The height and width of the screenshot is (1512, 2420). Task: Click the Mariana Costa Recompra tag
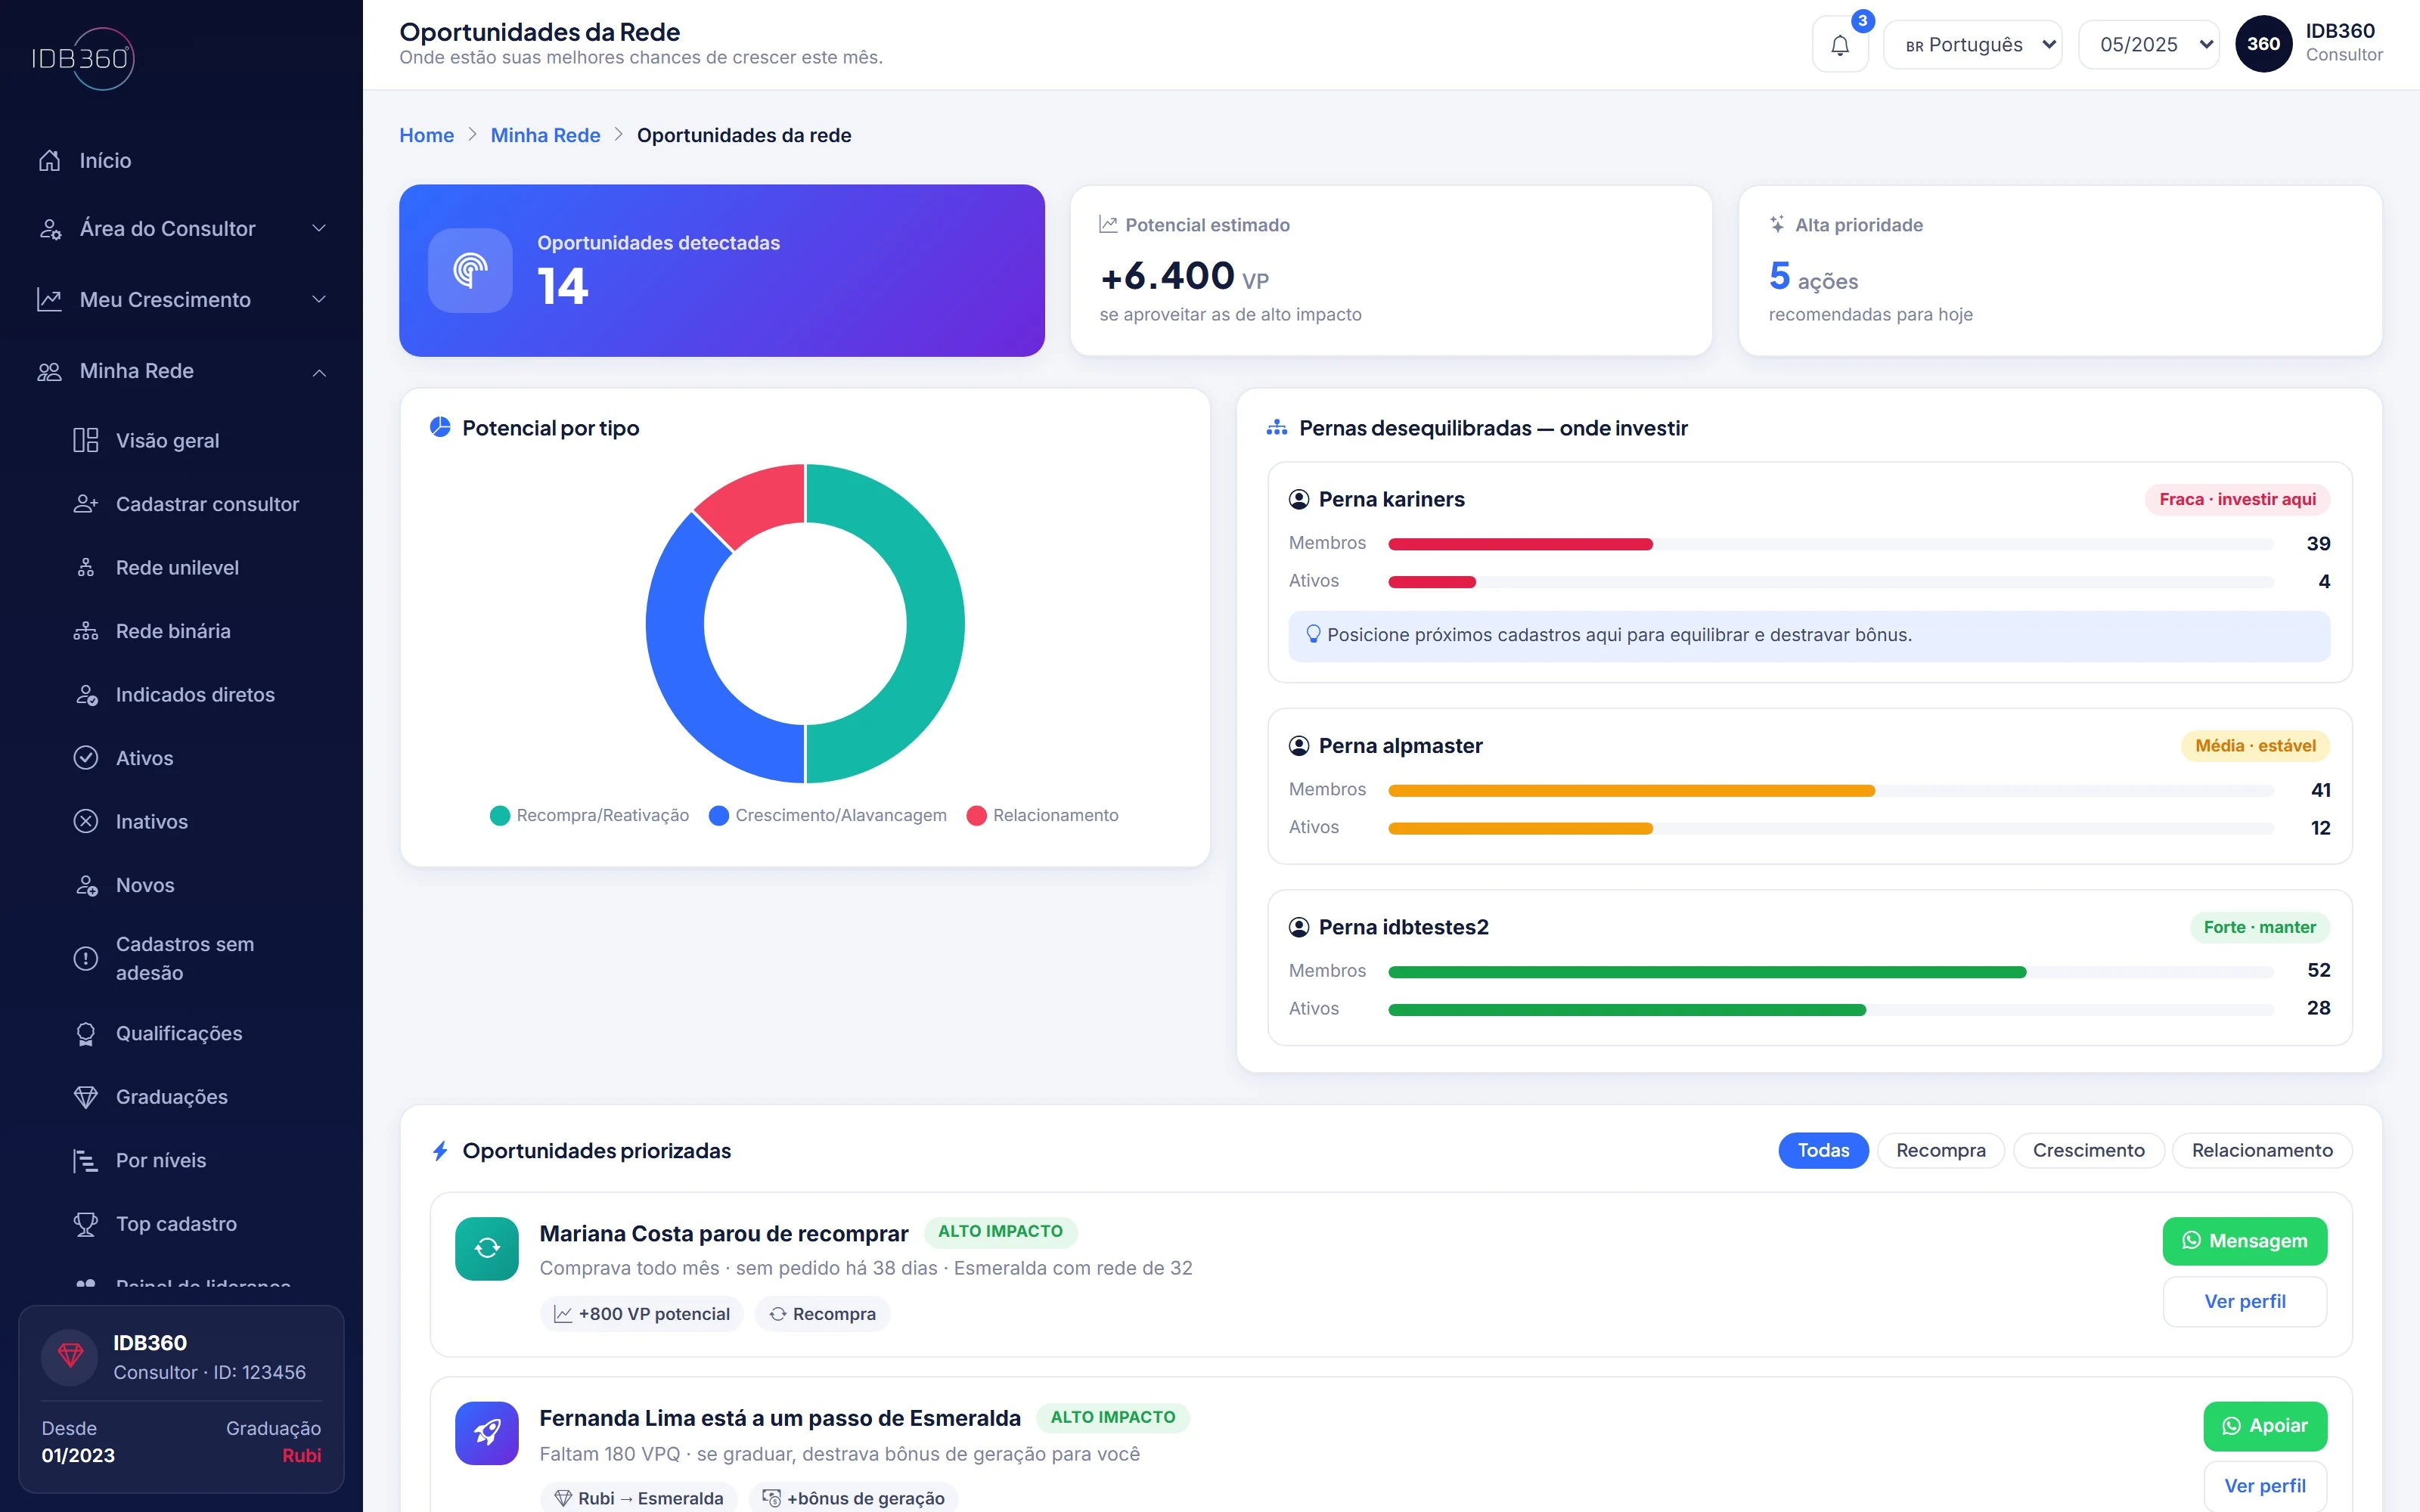tap(822, 1314)
